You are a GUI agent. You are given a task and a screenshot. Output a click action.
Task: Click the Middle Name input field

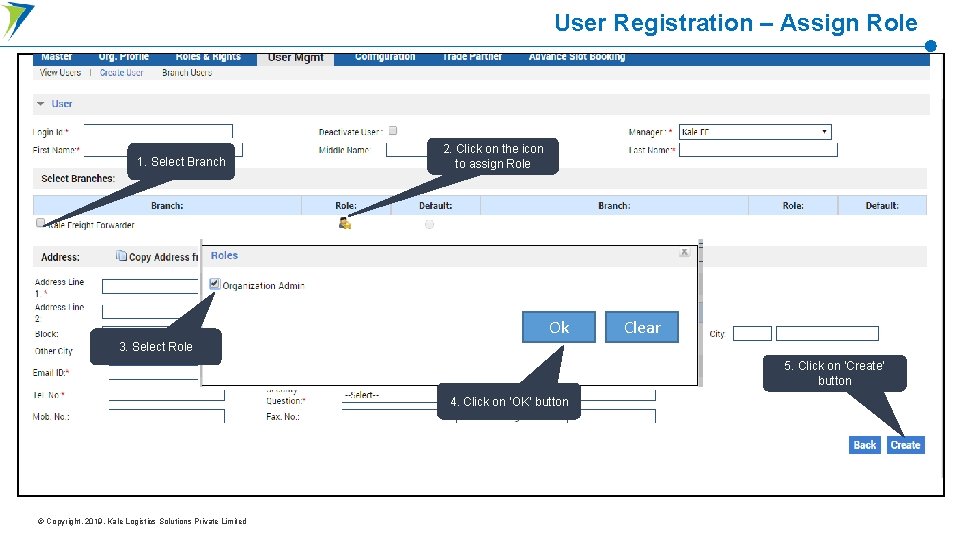[407, 150]
